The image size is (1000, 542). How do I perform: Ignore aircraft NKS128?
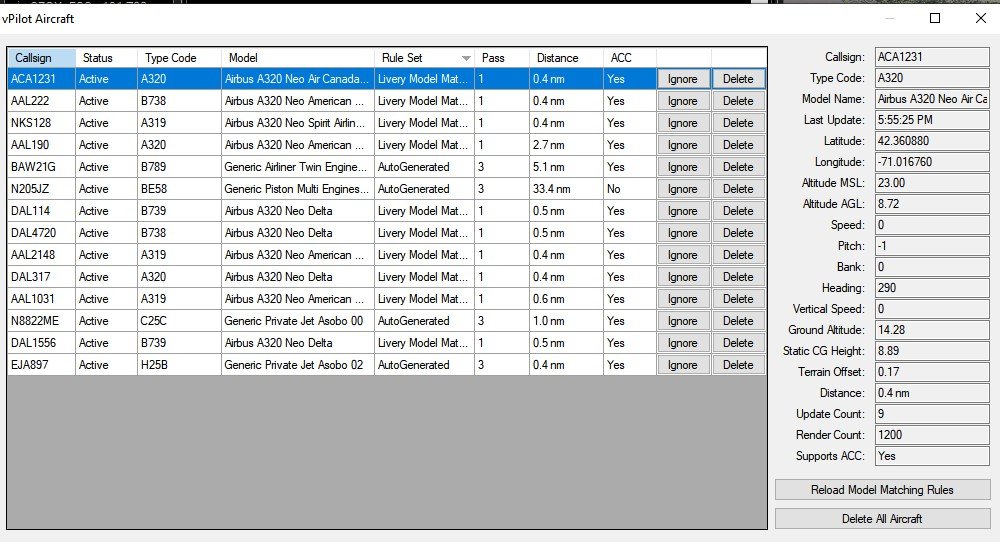pos(683,123)
